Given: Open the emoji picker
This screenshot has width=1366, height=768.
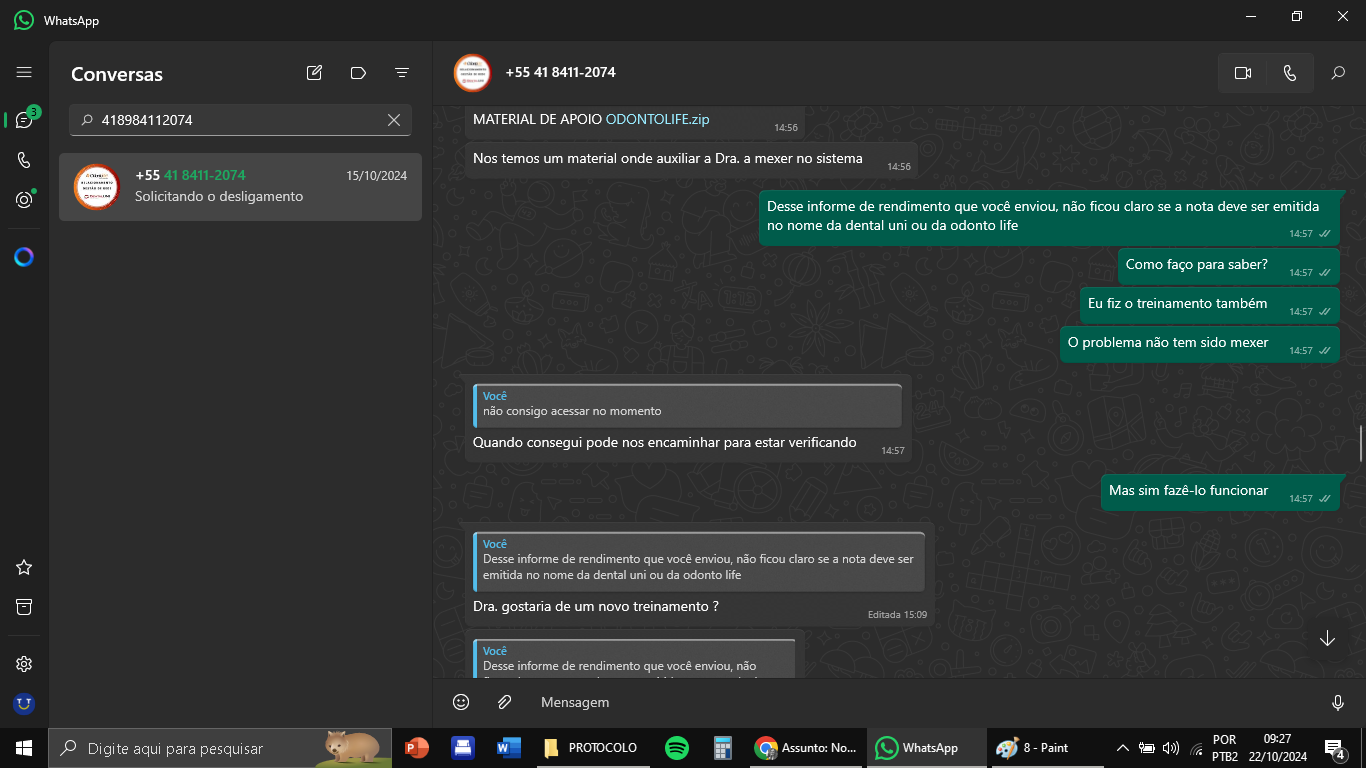Looking at the screenshot, I should tap(461, 702).
